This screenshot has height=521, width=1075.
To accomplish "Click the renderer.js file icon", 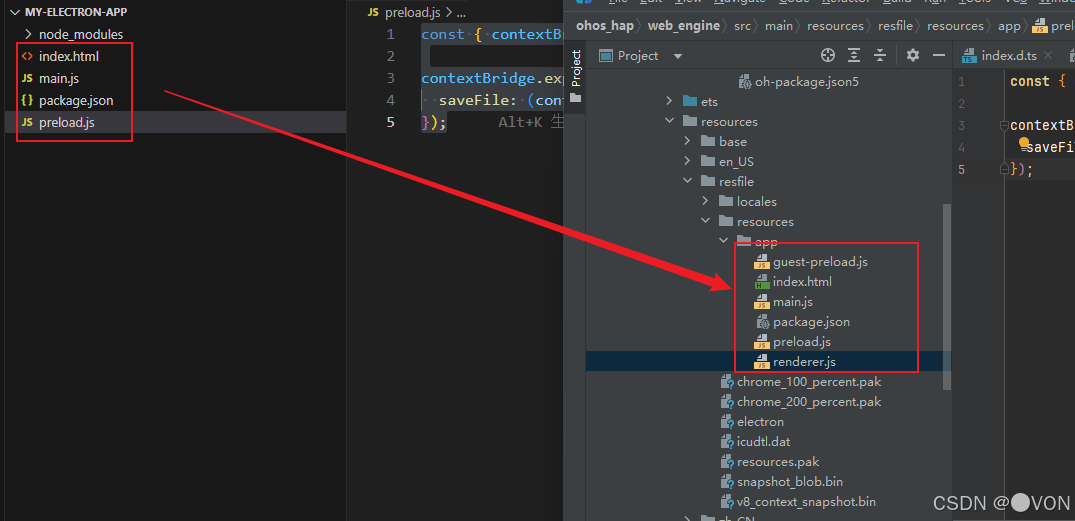I will (x=762, y=362).
